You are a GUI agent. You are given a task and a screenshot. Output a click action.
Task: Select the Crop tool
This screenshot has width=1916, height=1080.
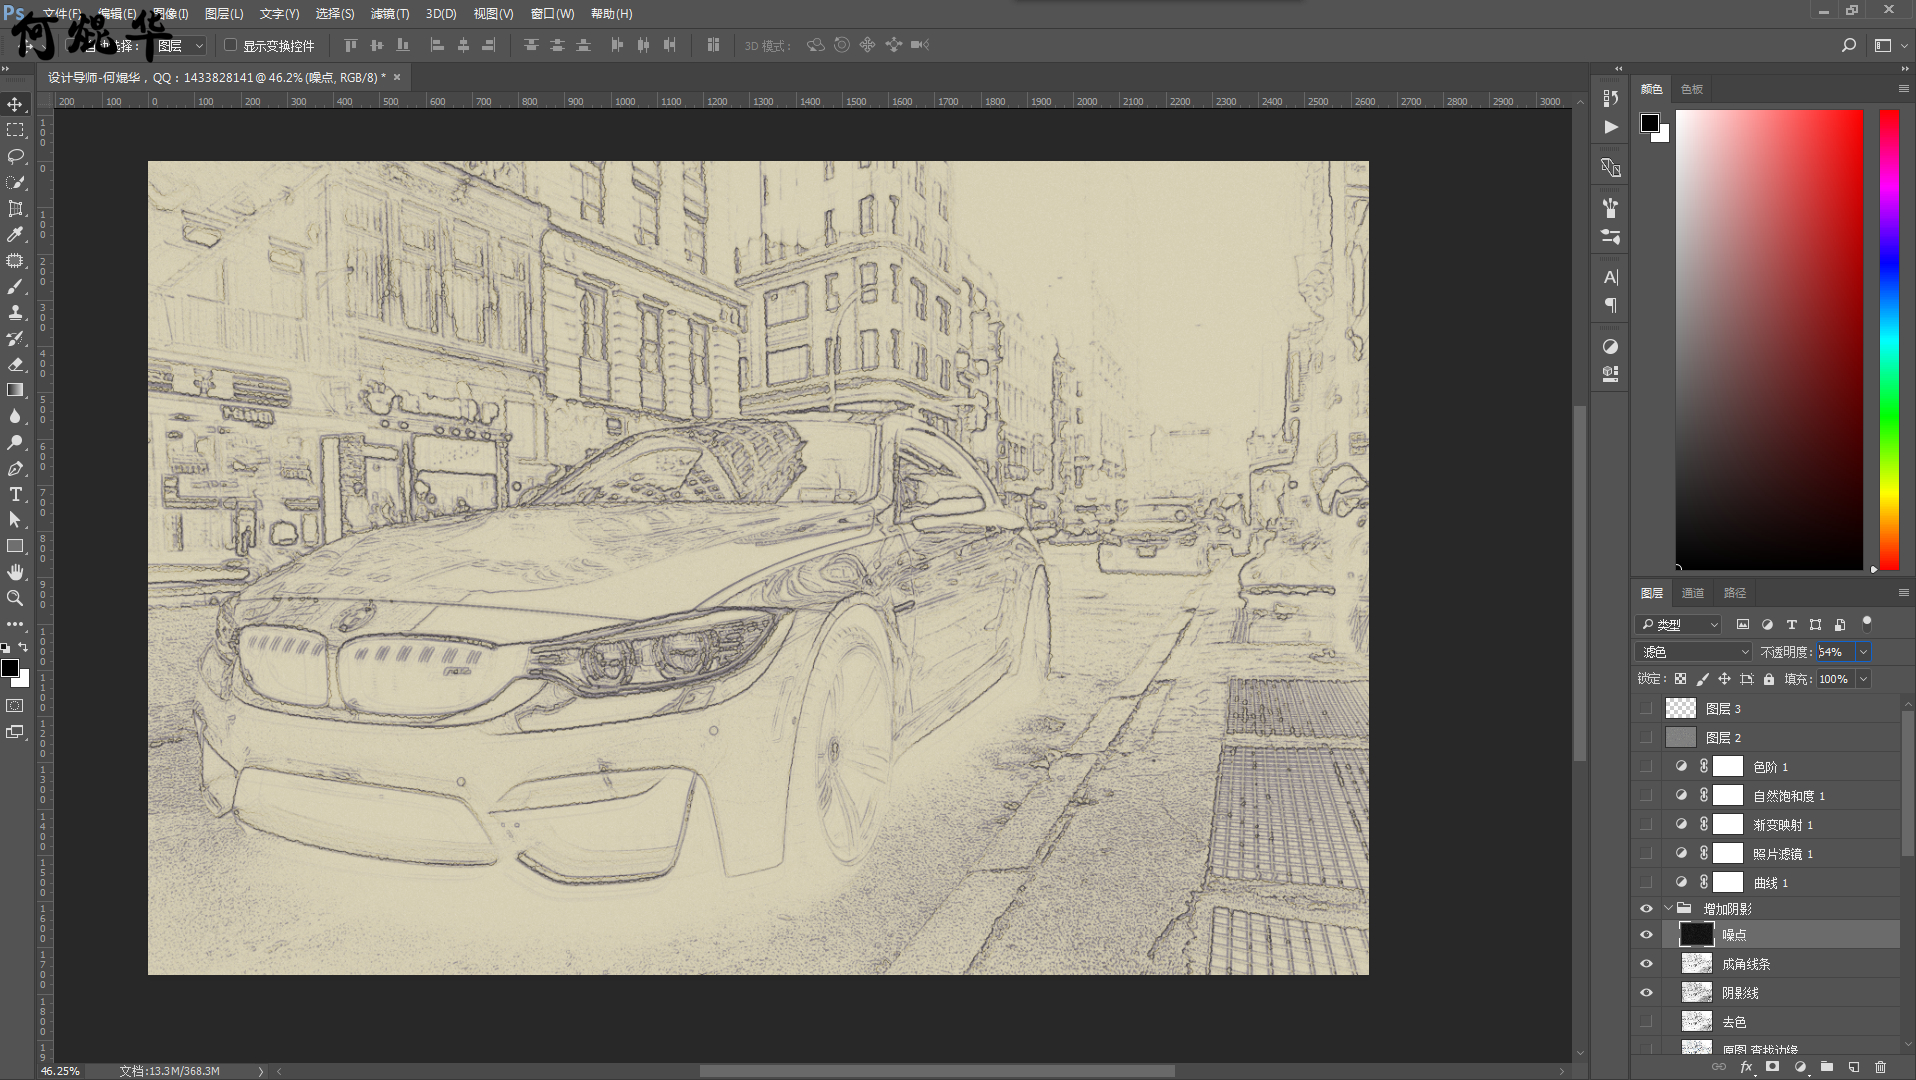click(15, 208)
